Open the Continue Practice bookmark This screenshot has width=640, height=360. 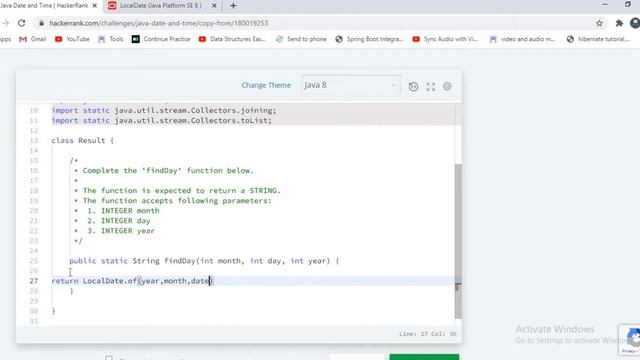[x=161, y=39]
